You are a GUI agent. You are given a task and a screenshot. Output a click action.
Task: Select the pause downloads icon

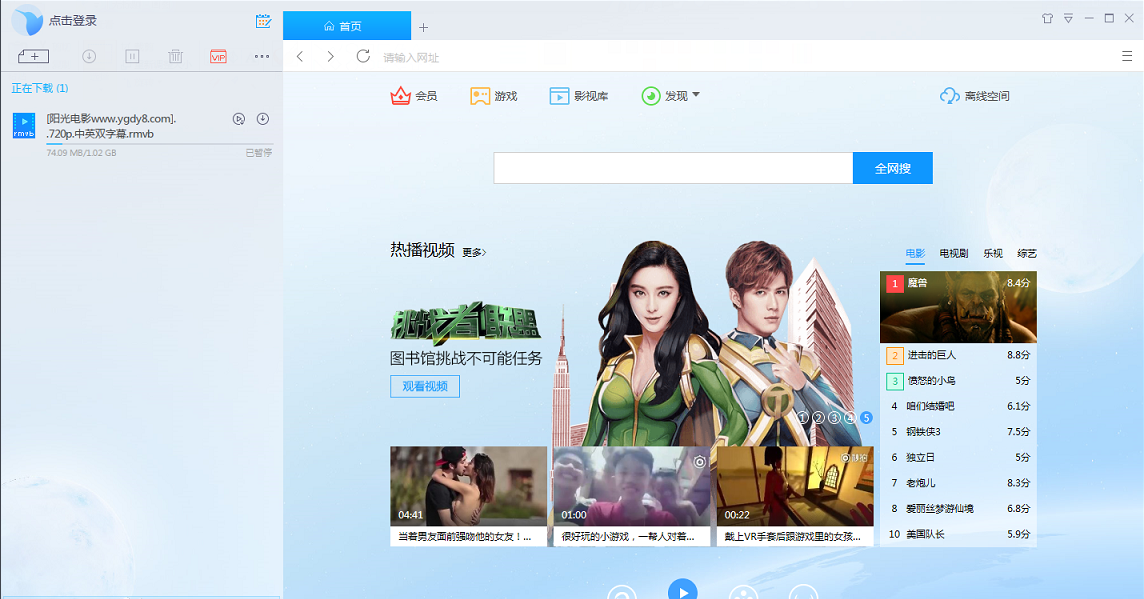coord(131,57)
